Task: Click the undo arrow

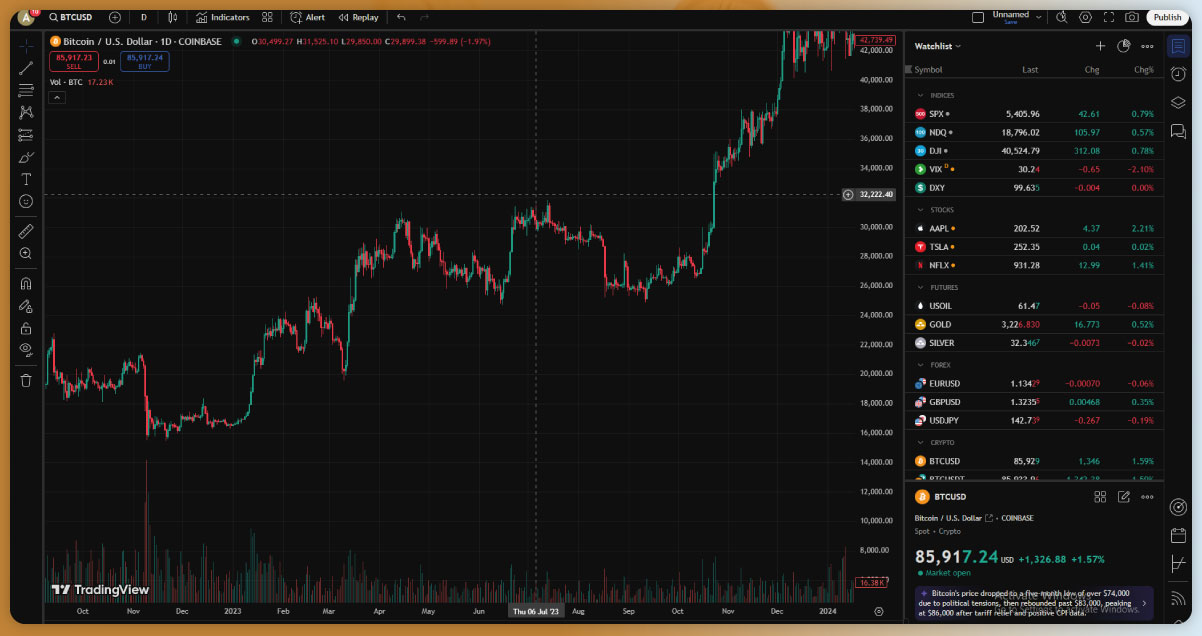Action: (x=401, y=17)
